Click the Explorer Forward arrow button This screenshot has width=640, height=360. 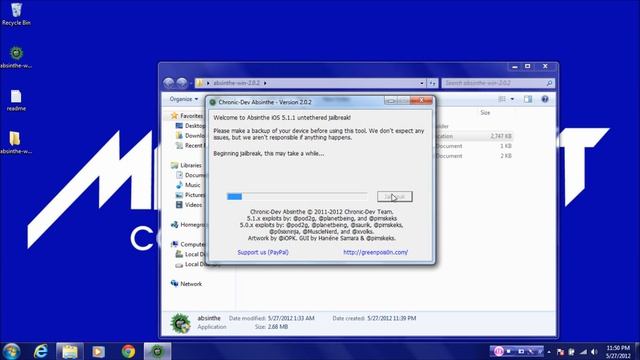[182, 83]
